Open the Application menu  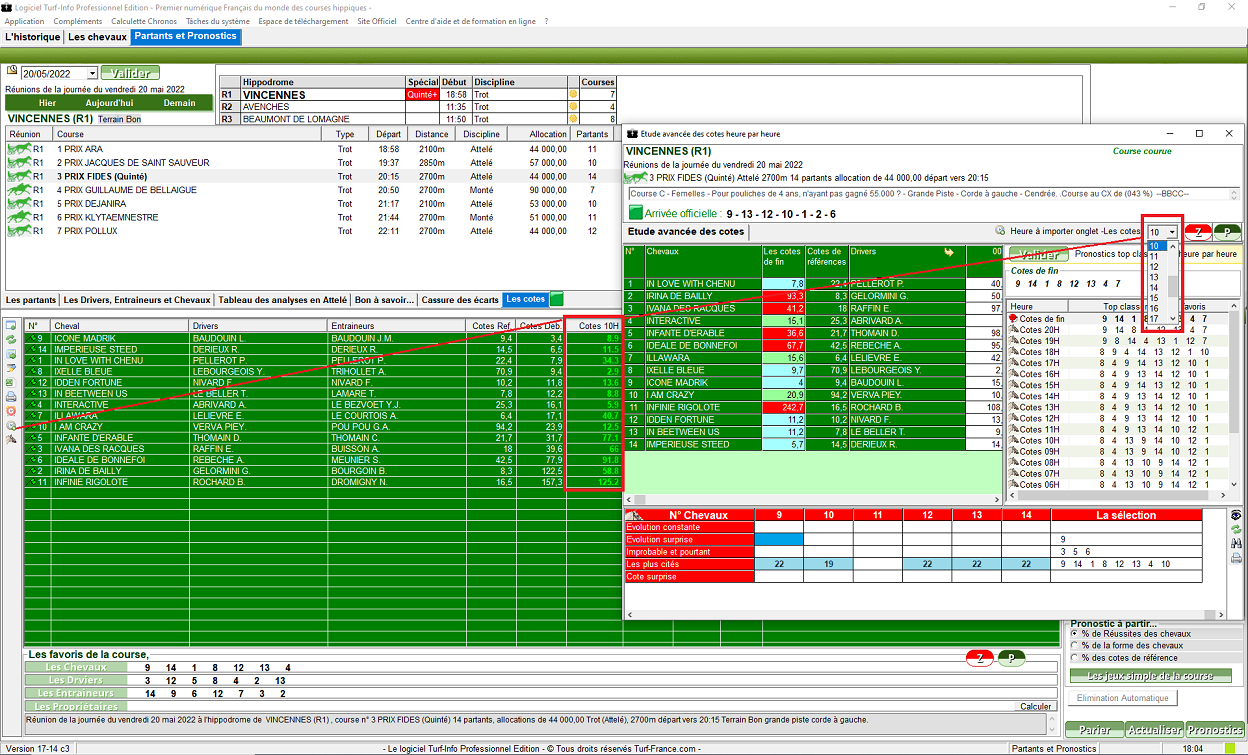click(25, 21)
